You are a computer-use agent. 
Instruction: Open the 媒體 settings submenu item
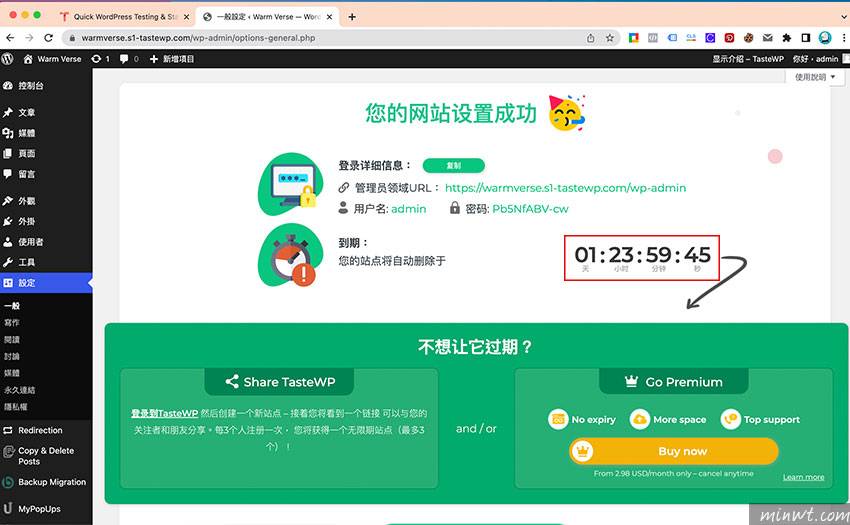click(12, 373)
